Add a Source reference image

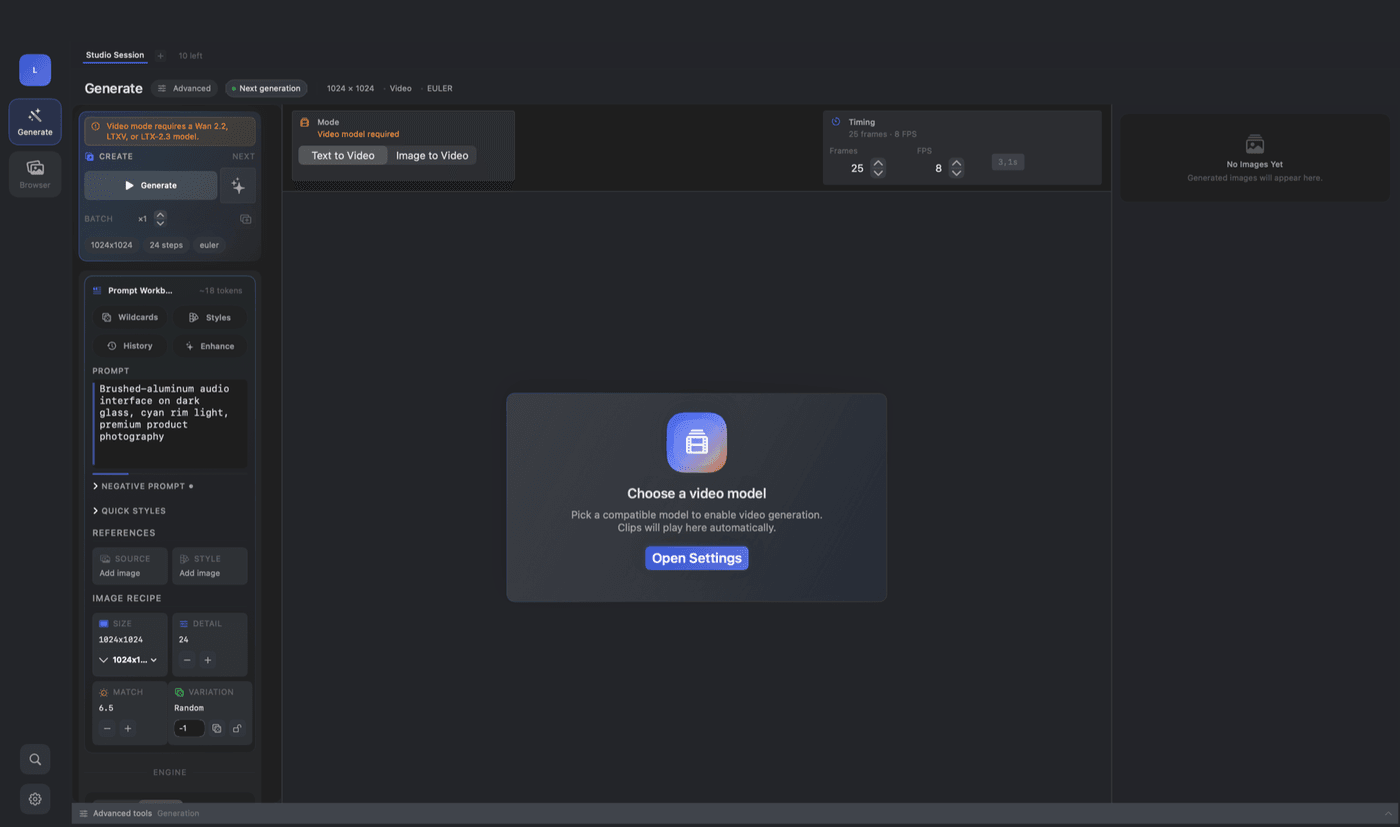click(x=130, y=566)
